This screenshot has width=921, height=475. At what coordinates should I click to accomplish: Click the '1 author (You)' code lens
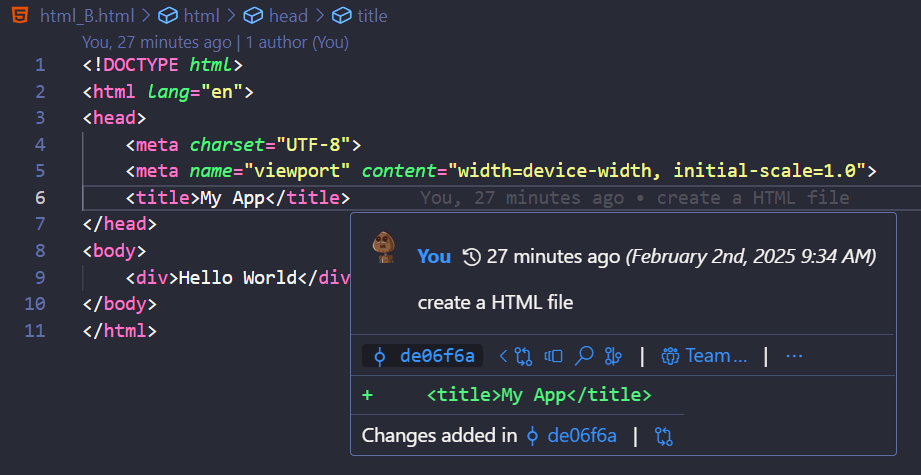coord(297,42)
